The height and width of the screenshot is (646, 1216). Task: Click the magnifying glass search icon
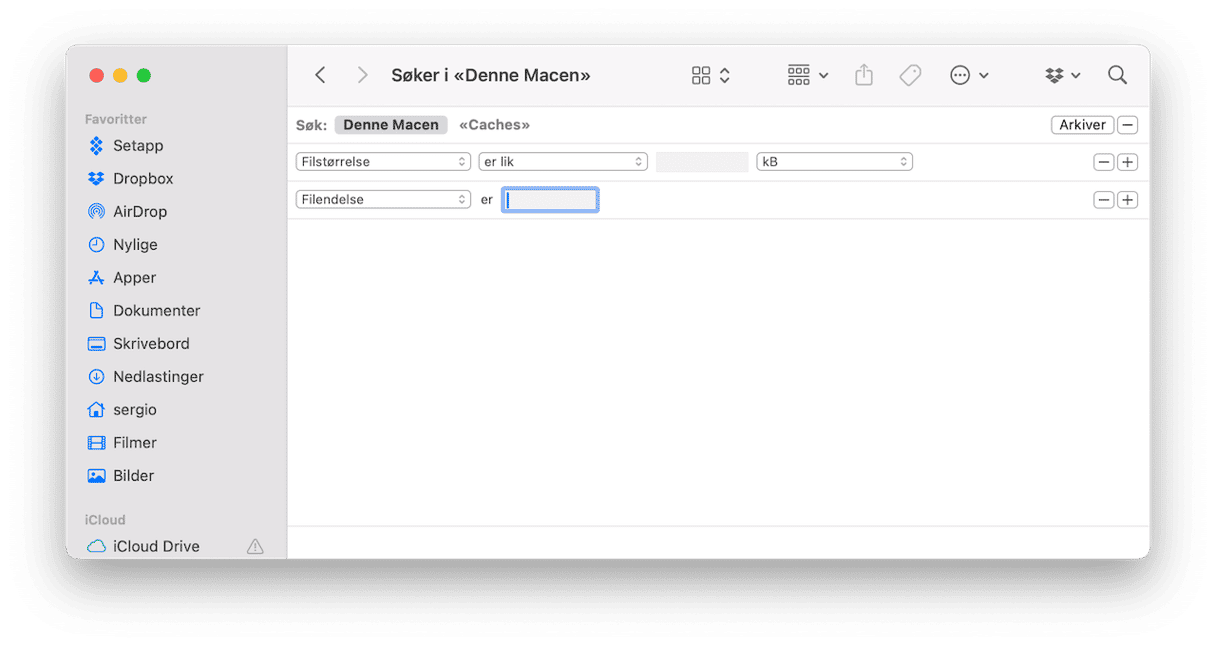click(x=1118, y=75)
